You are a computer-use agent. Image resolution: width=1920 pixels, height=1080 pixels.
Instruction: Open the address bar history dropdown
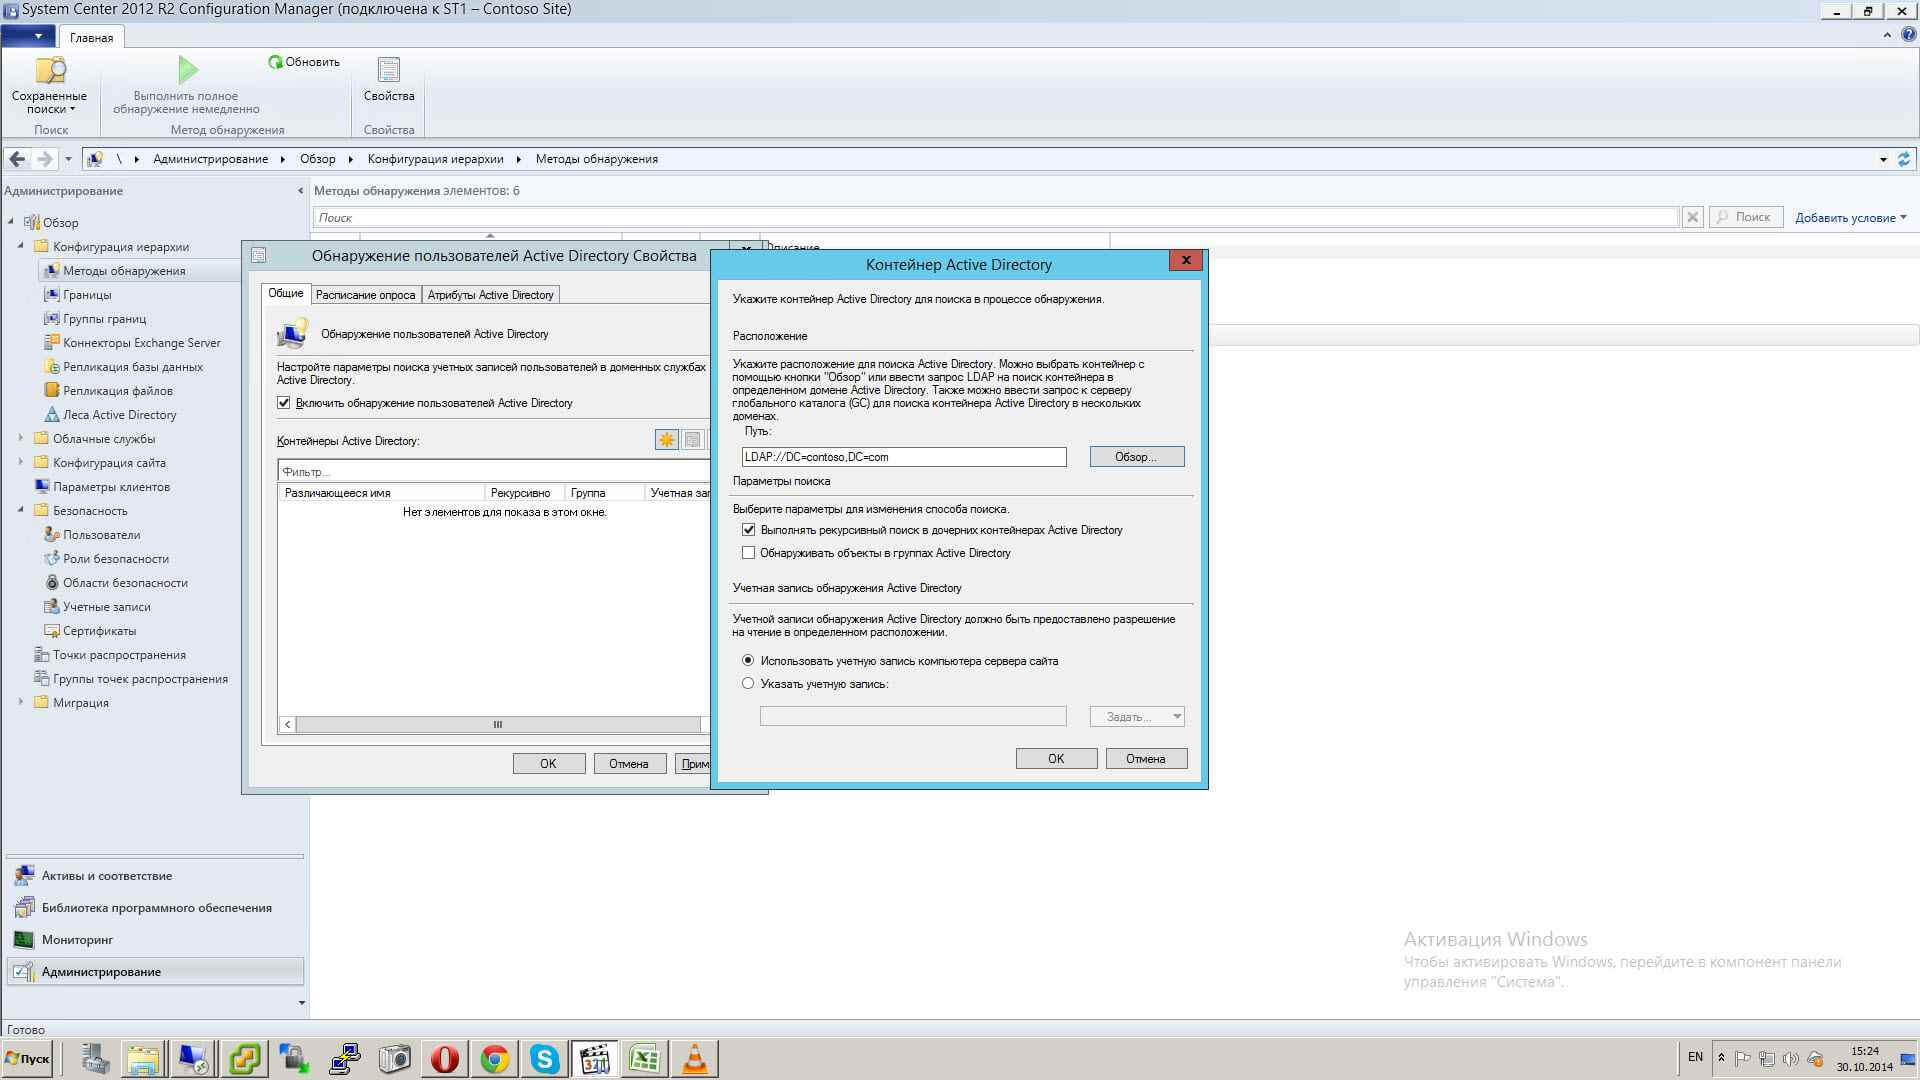pyautogui.click(x=1883, y=159)
